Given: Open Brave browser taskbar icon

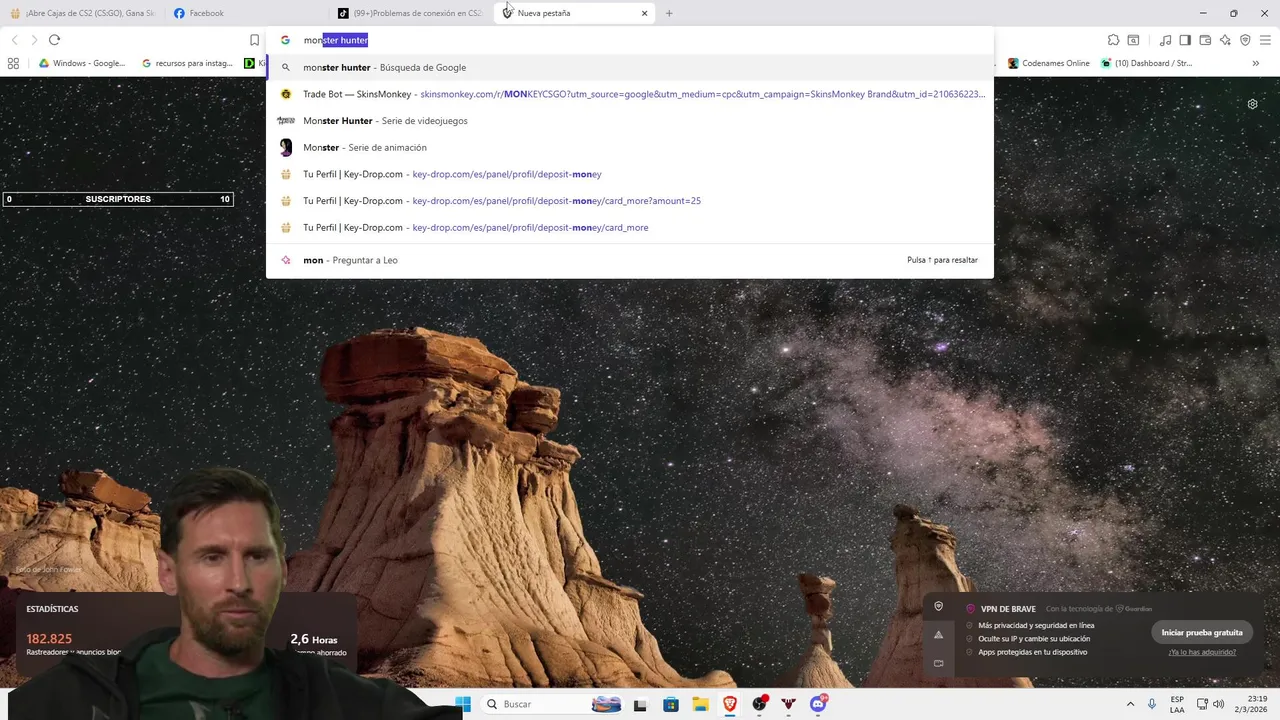Looking at the screenshot, I should pos(730,704).
